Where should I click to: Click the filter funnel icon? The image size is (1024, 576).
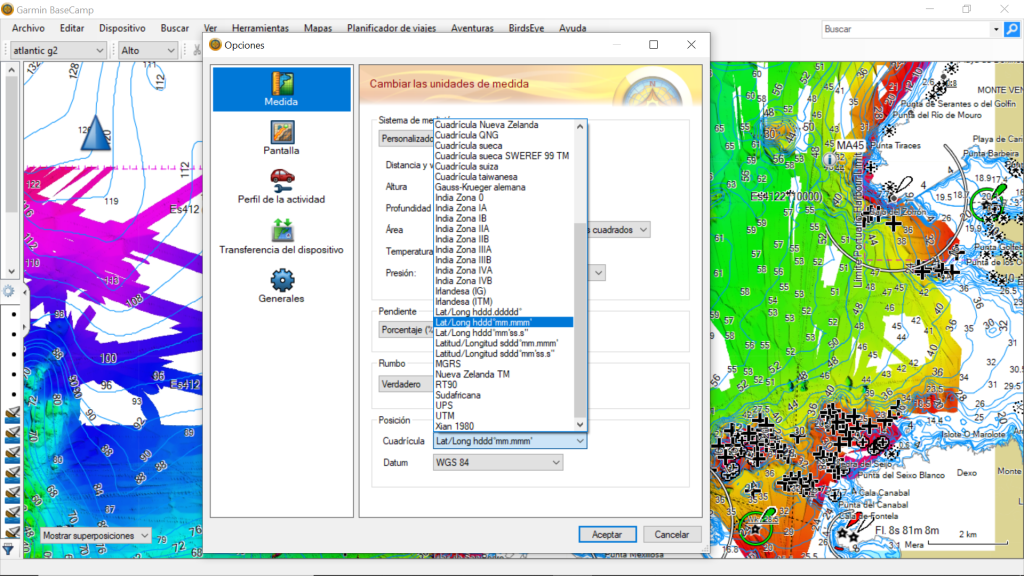click(x=8, y=549)
